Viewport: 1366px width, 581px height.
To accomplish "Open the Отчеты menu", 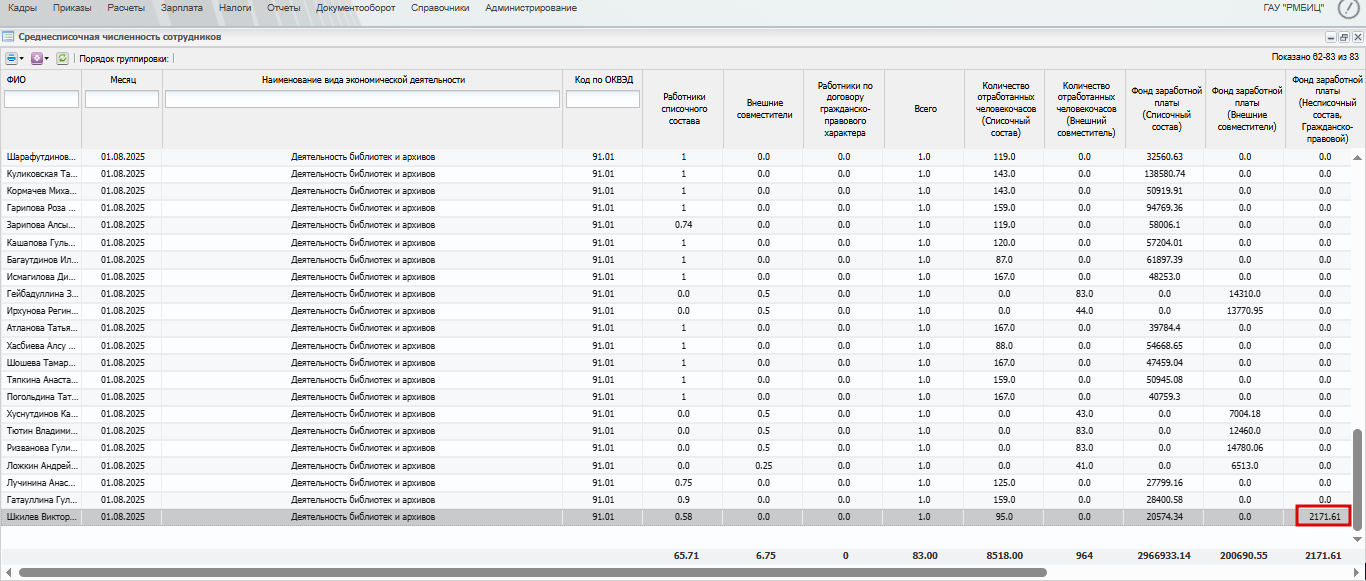I will (x=284, y=8).
